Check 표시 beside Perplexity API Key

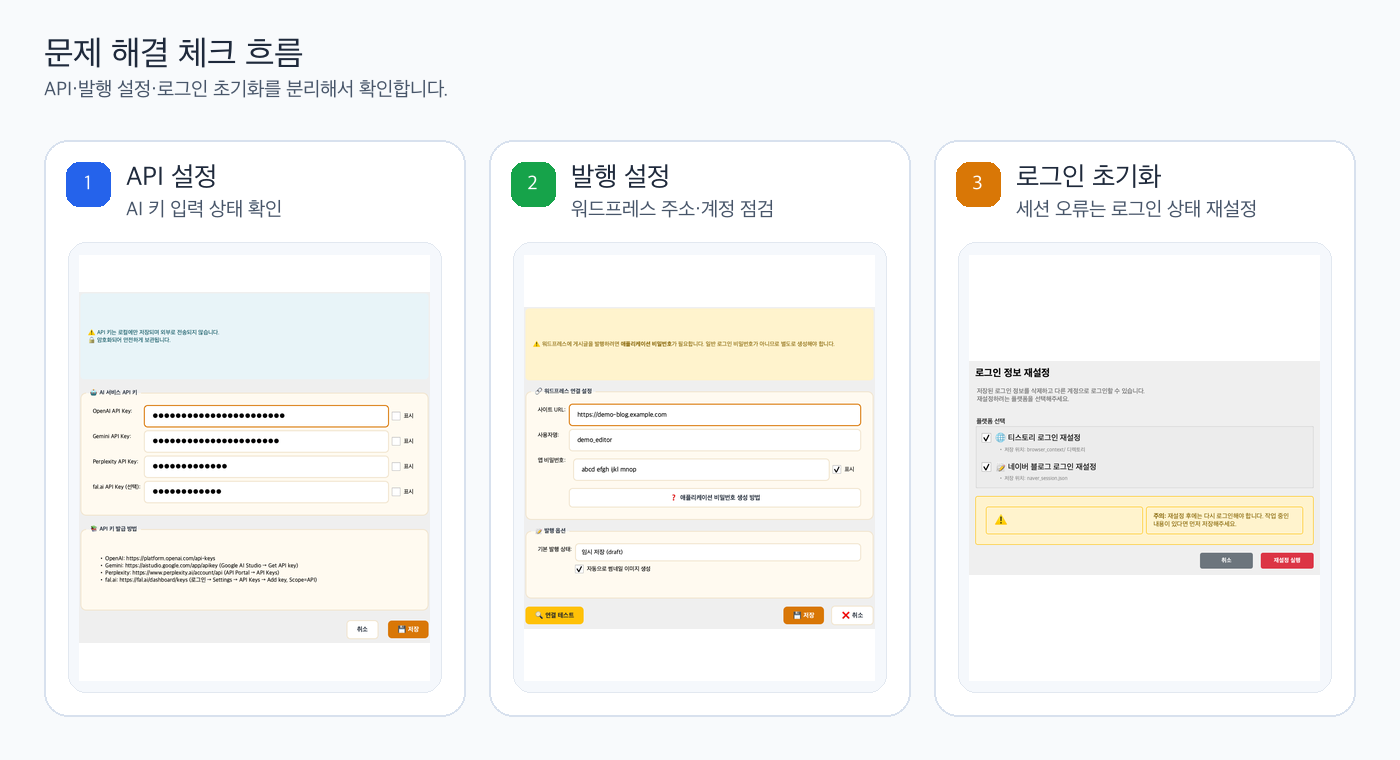click(396, 466)
